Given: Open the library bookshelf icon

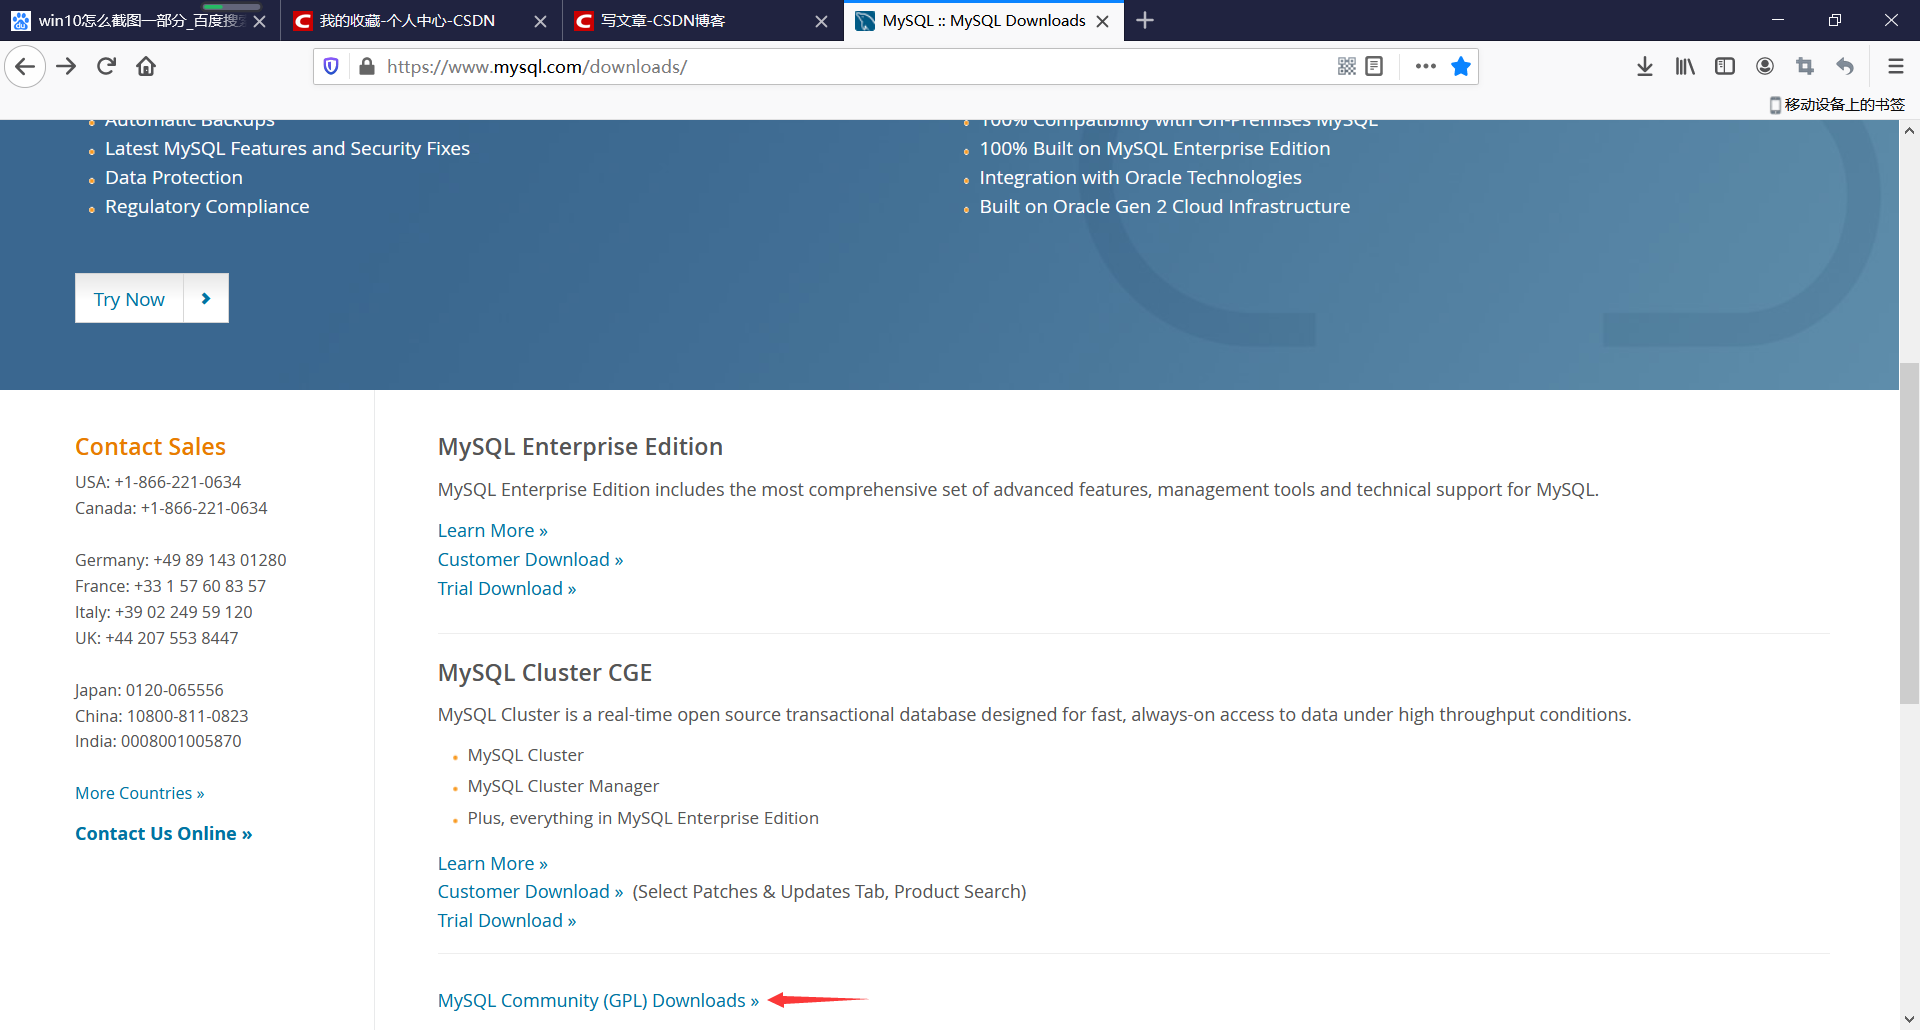Looking at the screenshot, I should pos(1685,67).
